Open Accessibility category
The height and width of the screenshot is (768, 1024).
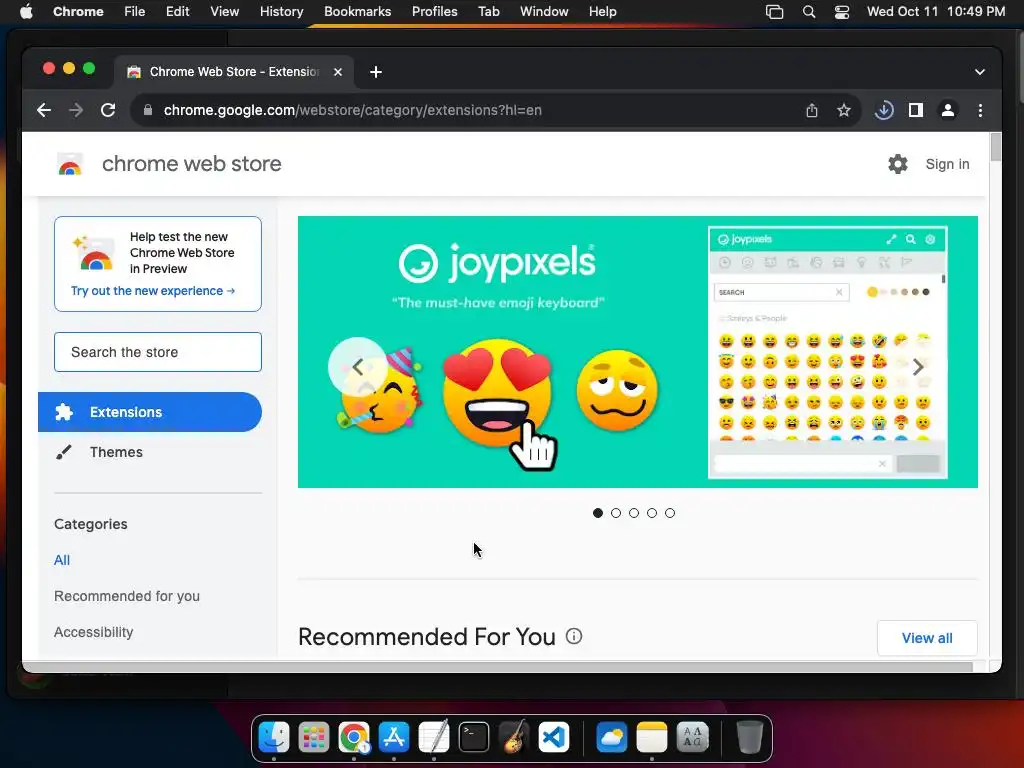pyautogui.click(x=93, y=632)
